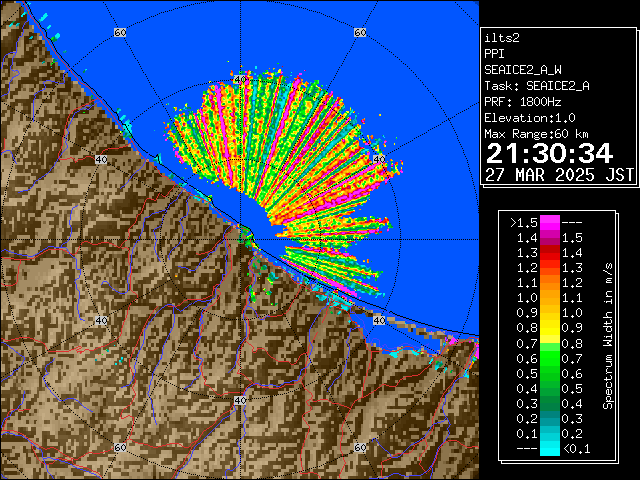Click the 'PRF: 1800Hz' line

click(523, 102)
